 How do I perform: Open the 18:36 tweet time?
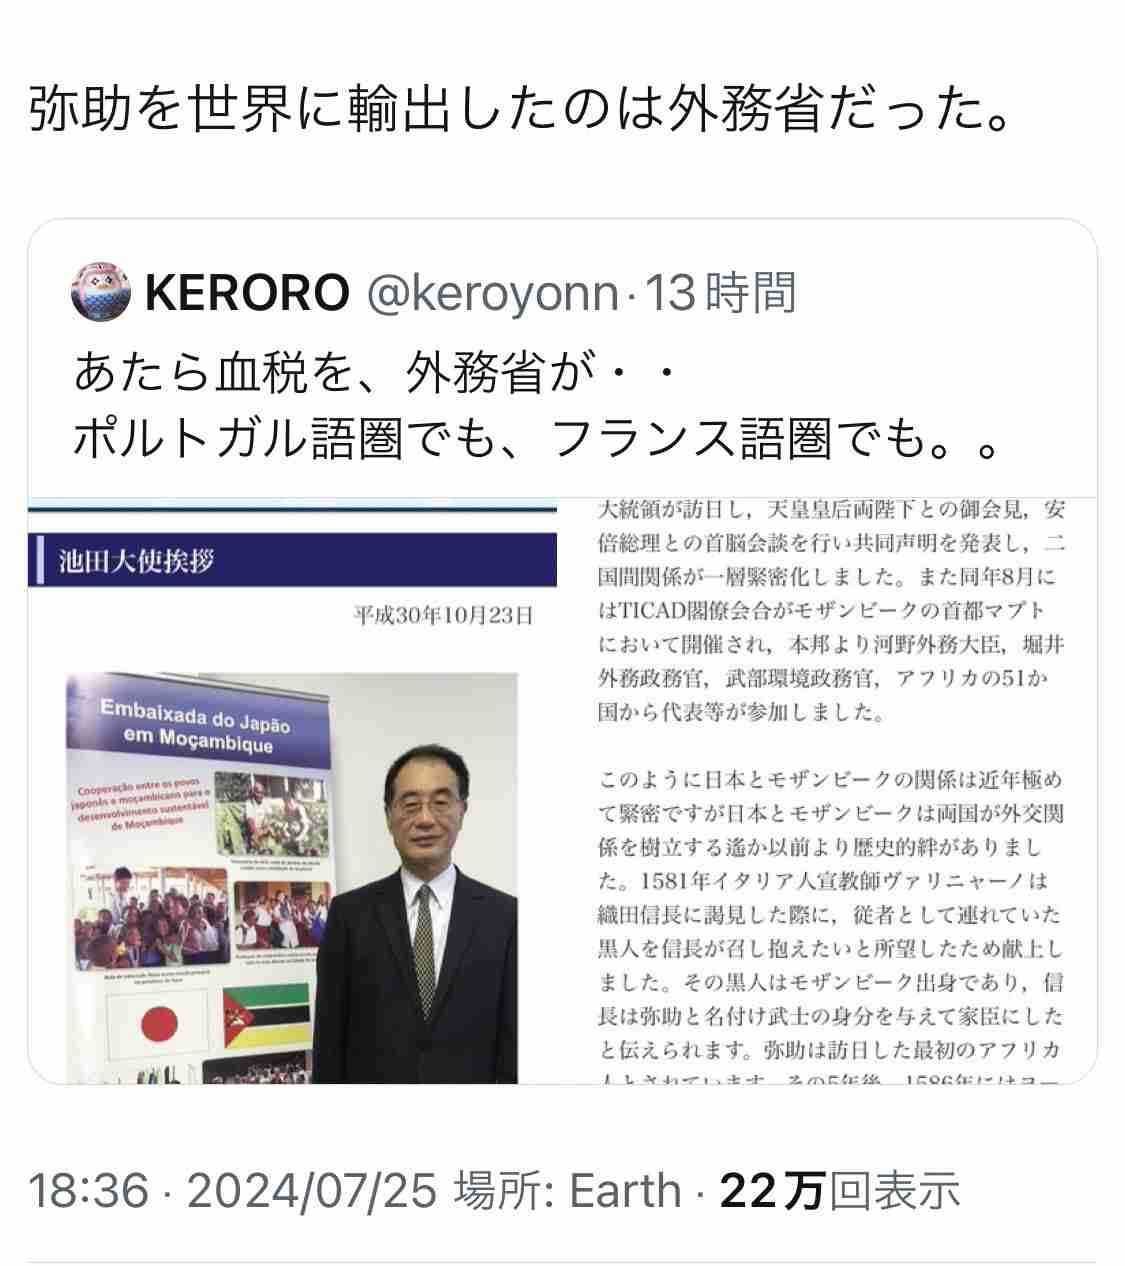point(88,1191)
